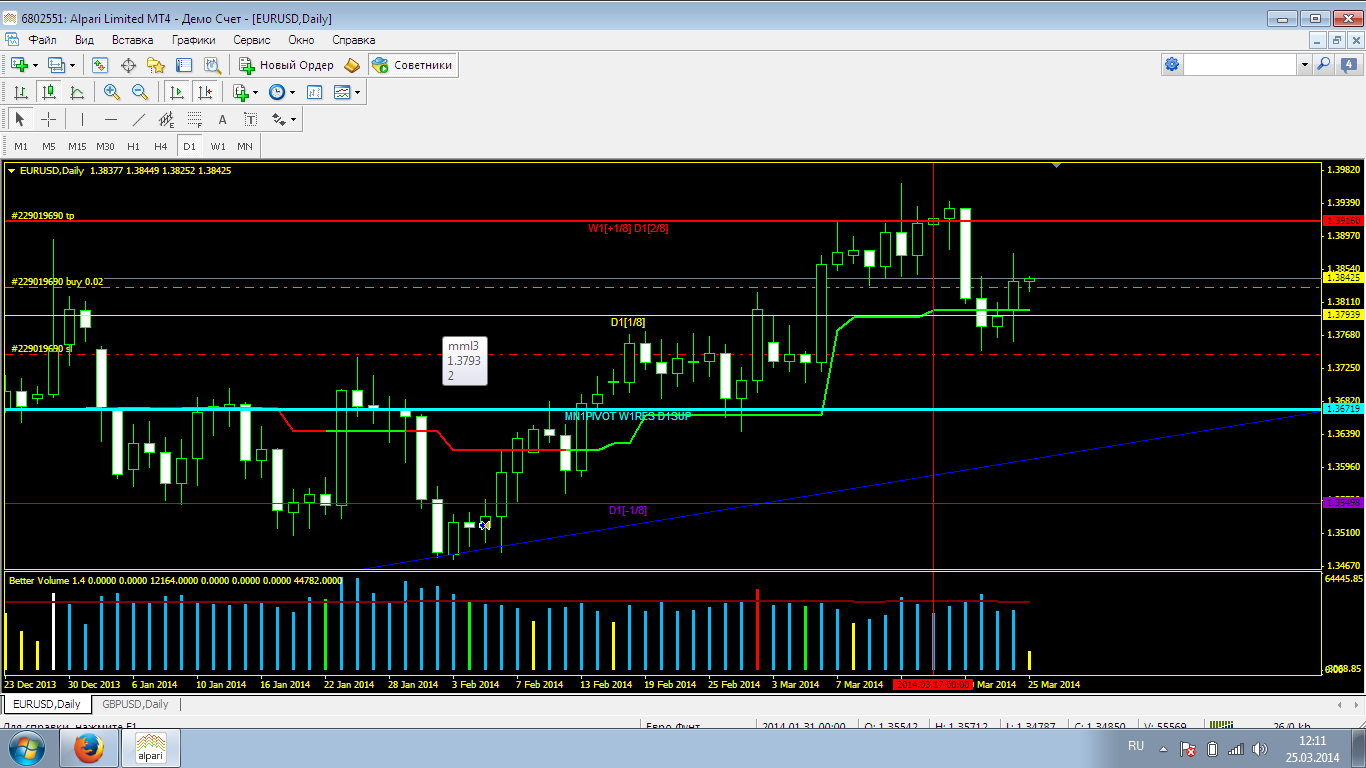Image resolution: width=1366 pixels, height=768 pixels.
Task: Select the EURUSD,Daily chart tab
Action: 46,704
